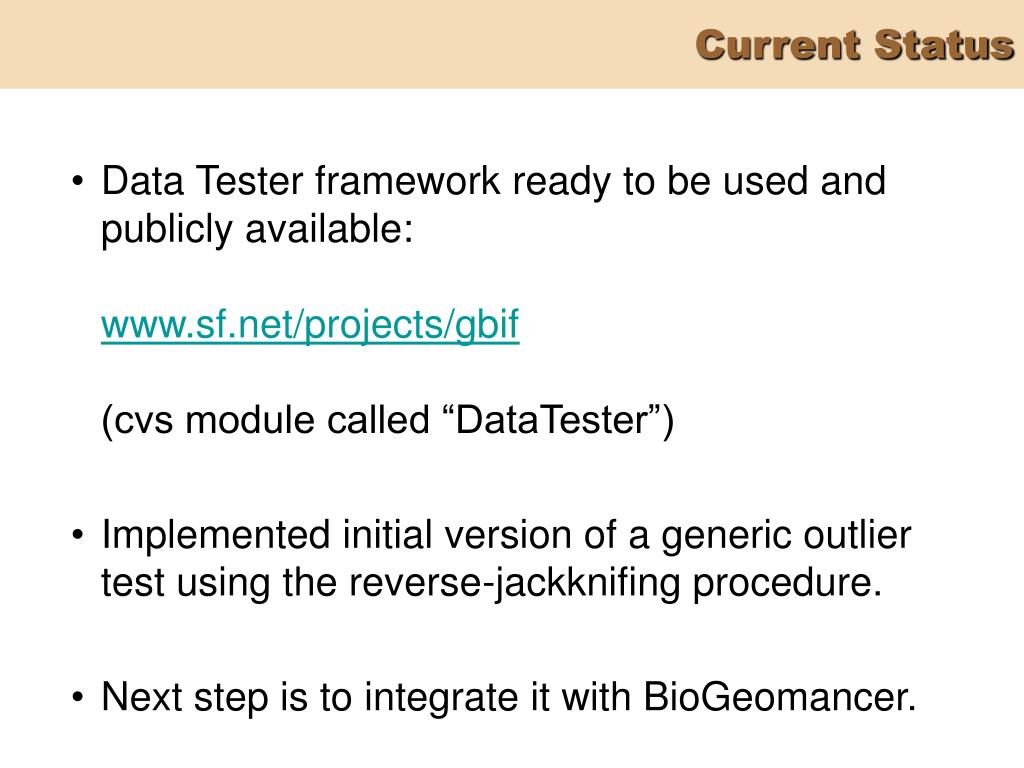Select the bullet before "Implemented initial version"
1024x768 pixels.
pos(78,535)
